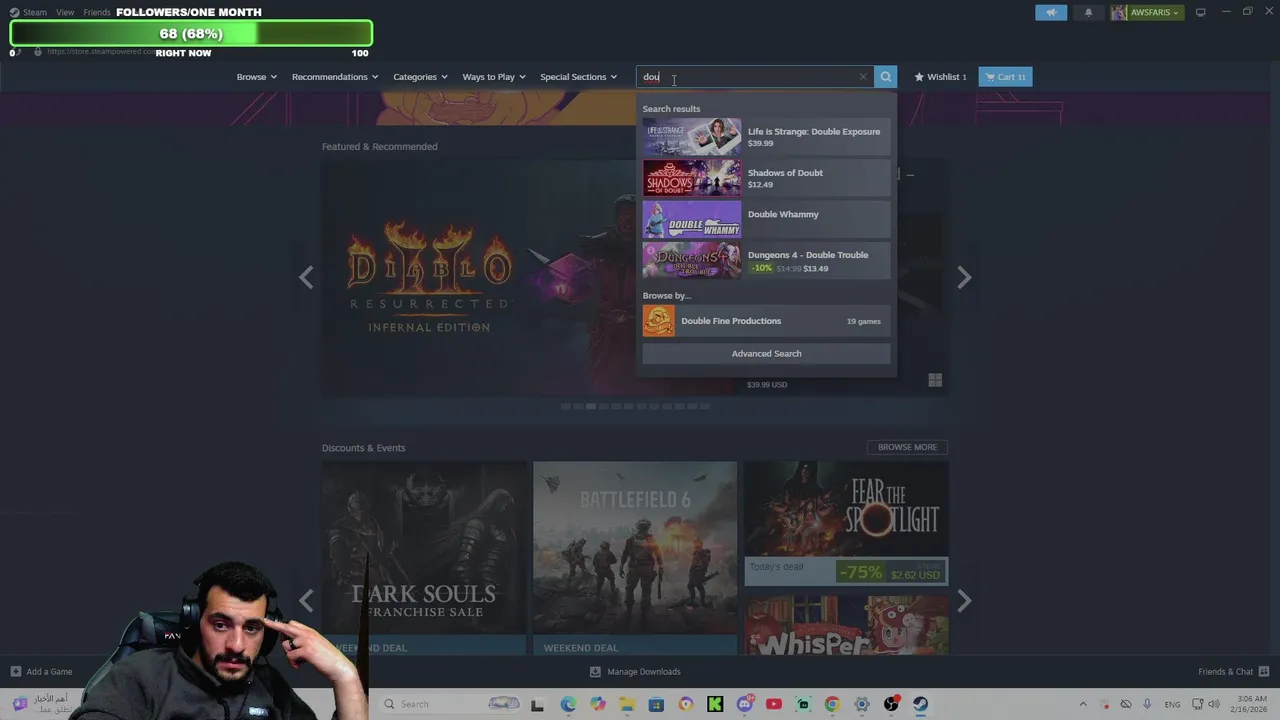Open Wishlist with the star icon
The height and width of the screenshot is (720, 1280).
point(940,77)
